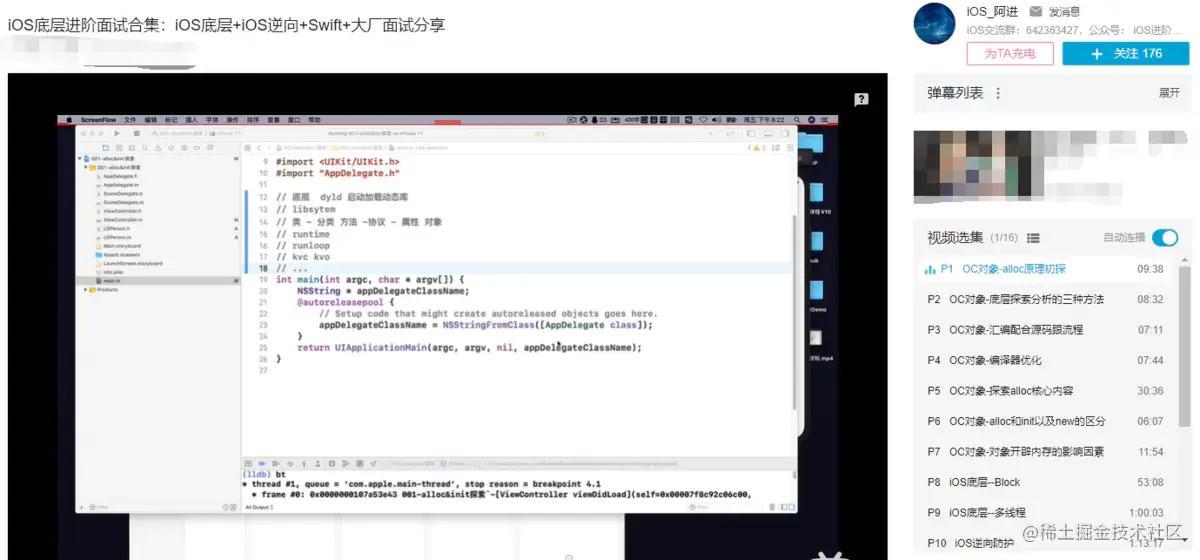
Task: Click the plus icon below the Xcode file navigator
Action: click(x=82, y=507)
